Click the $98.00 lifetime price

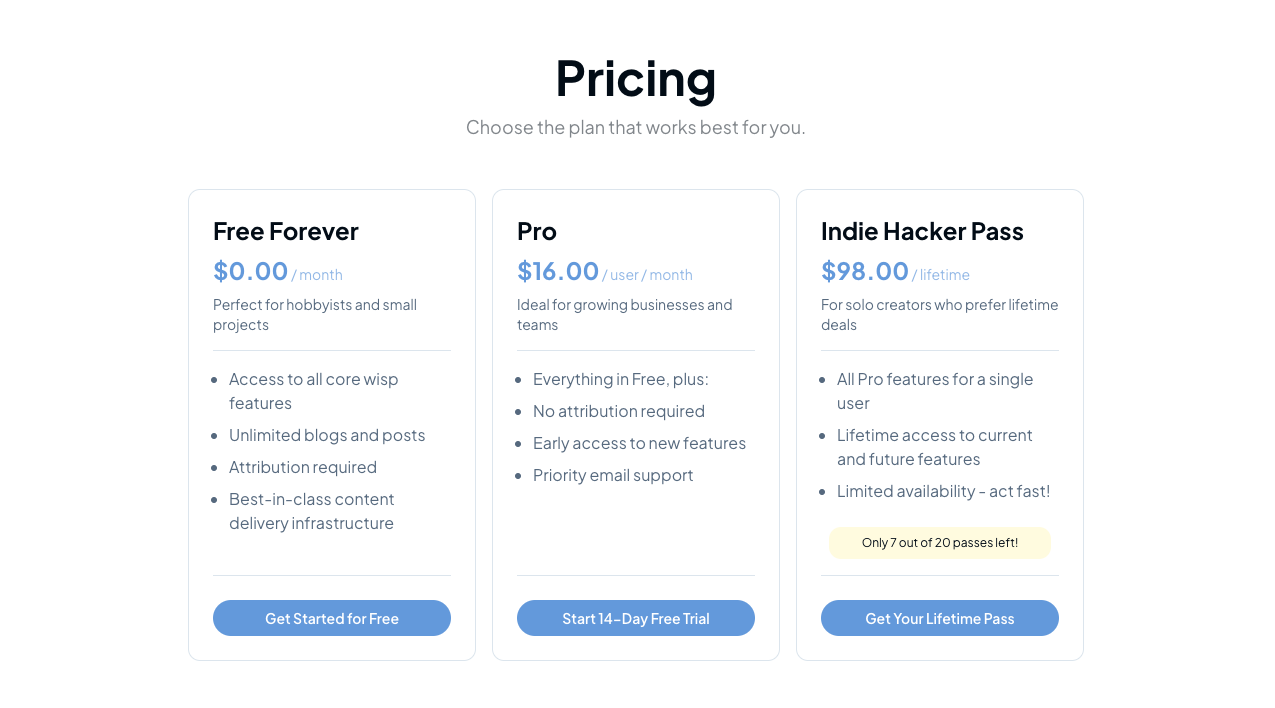coord(865,271)
